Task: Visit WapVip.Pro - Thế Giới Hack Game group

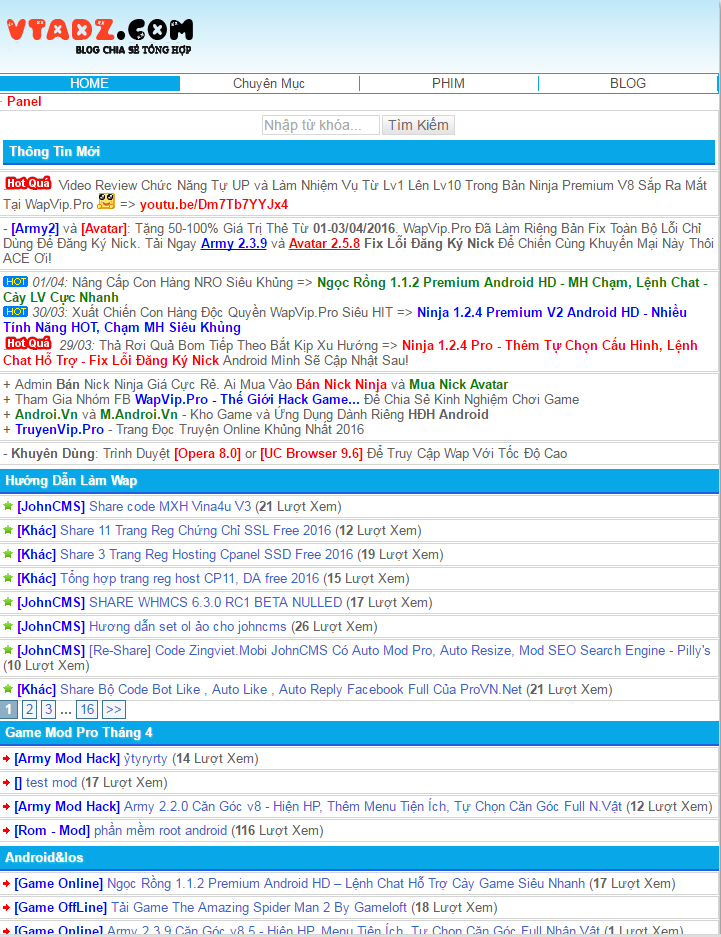Action: [247, 399]
